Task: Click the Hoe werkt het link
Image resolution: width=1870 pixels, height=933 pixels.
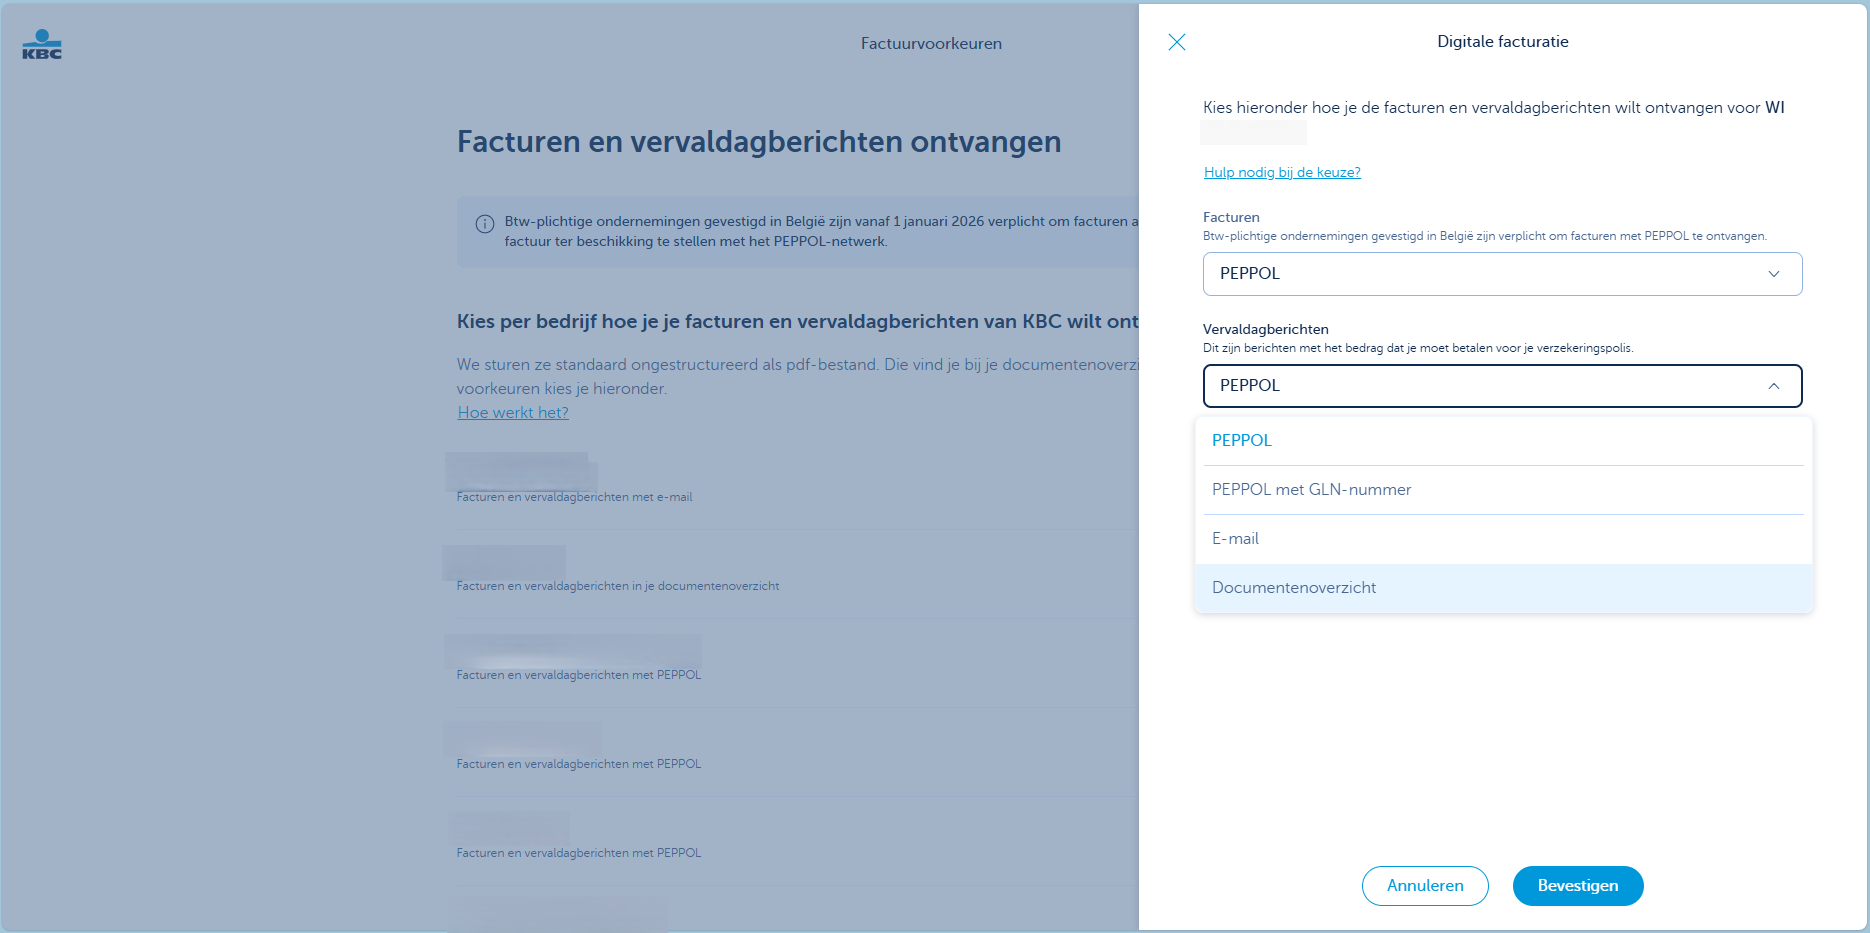Action: click(x=513, y=413)
